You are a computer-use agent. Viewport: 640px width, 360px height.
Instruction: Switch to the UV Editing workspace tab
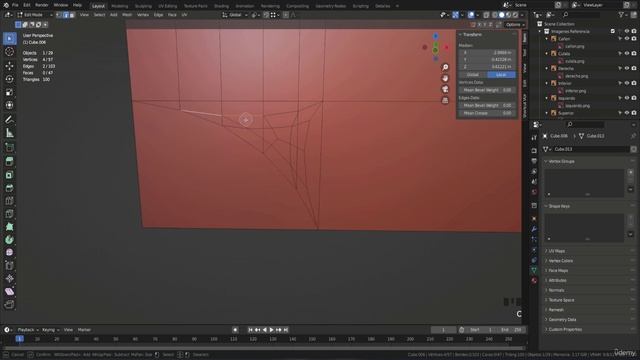168,6
